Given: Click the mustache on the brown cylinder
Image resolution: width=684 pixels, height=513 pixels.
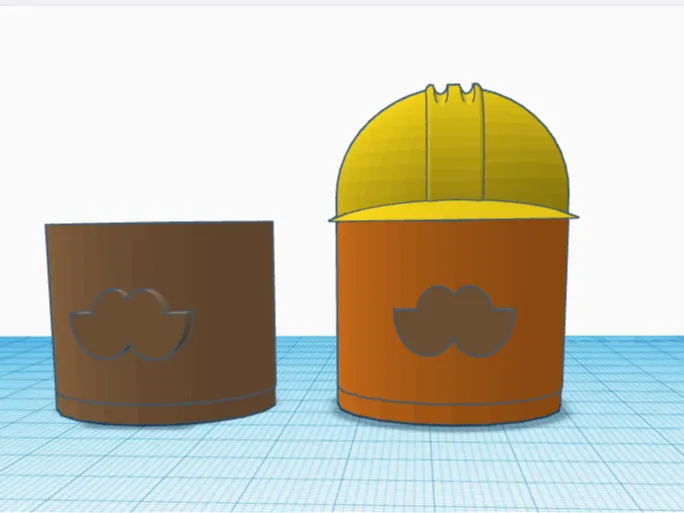Looking at the screenshot, I should 131,324.
